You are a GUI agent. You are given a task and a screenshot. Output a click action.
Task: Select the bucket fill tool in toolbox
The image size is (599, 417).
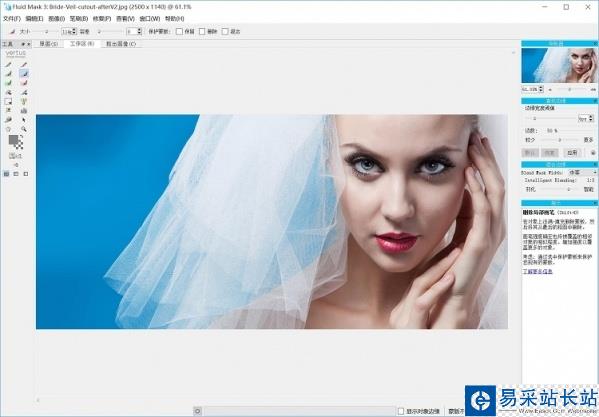[24, 111]
